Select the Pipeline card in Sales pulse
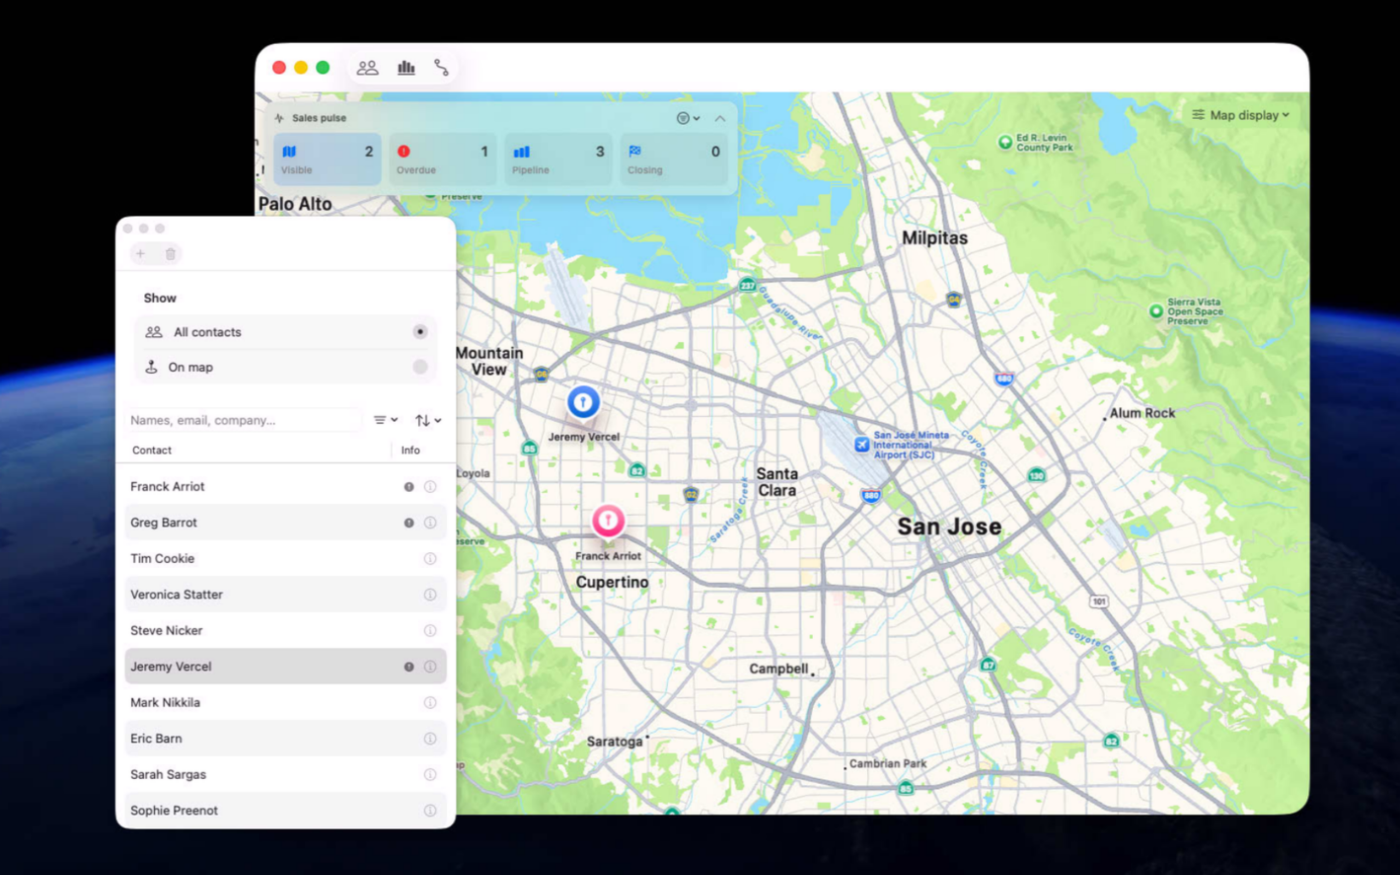1400x875 pixels. (558, 159)
